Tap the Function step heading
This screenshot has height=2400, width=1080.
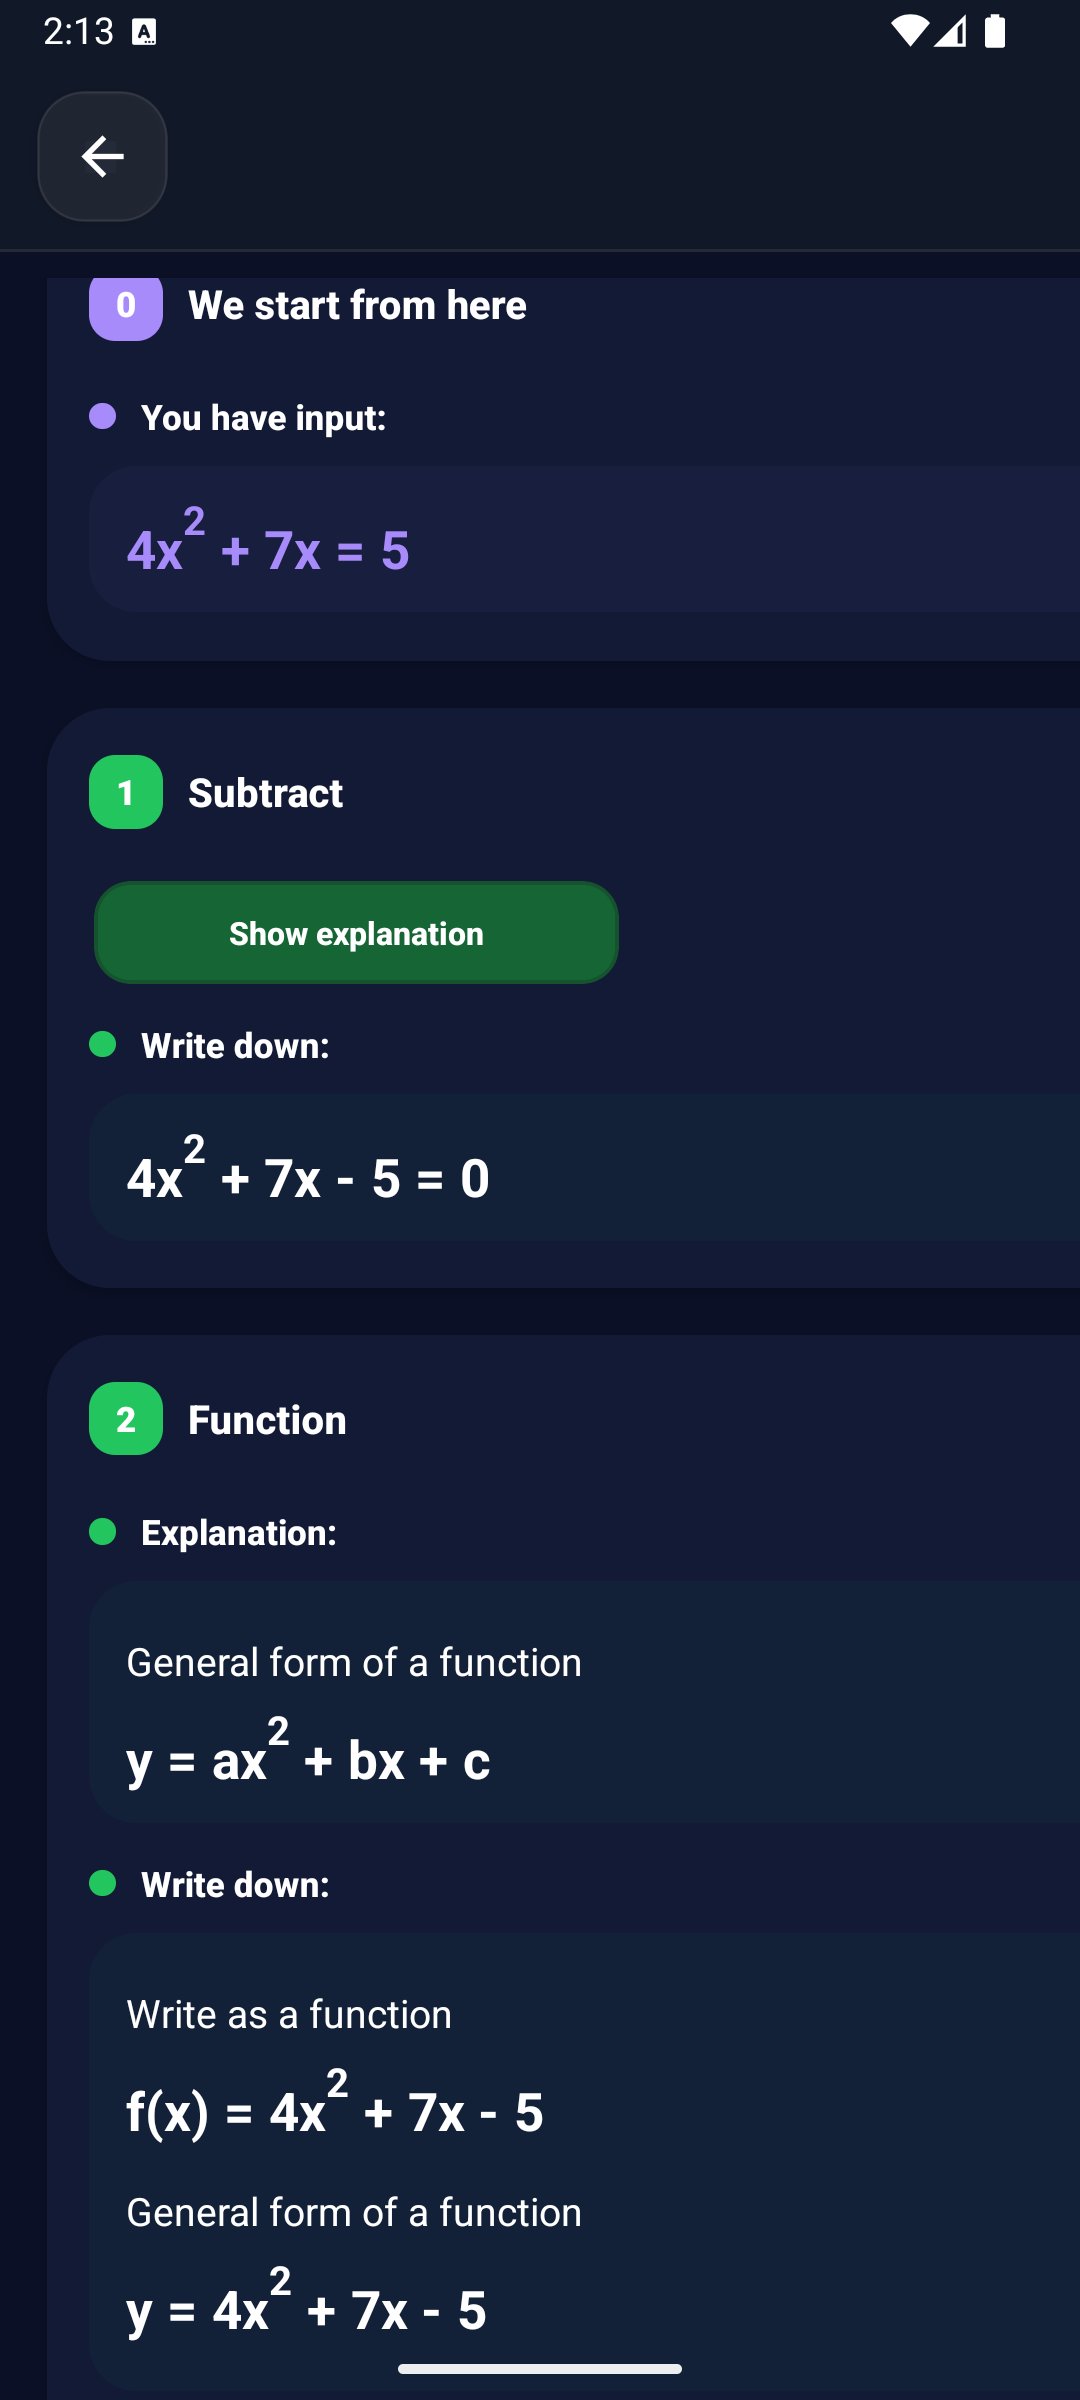pos(267,1420)
